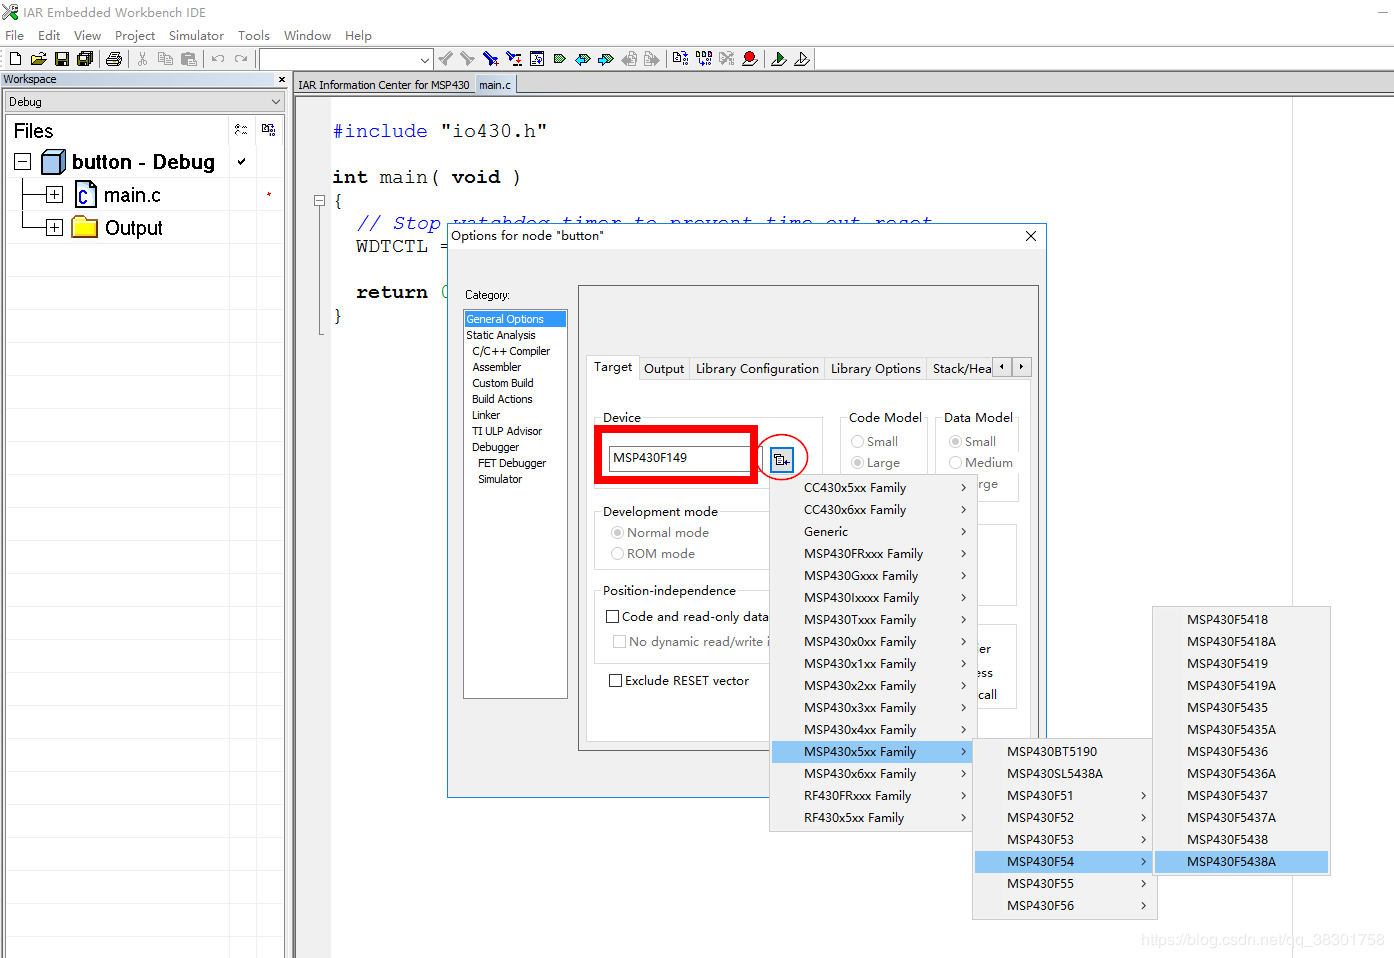
Task: Click the Print toolbar icon
Action: (x=114, y=59)
